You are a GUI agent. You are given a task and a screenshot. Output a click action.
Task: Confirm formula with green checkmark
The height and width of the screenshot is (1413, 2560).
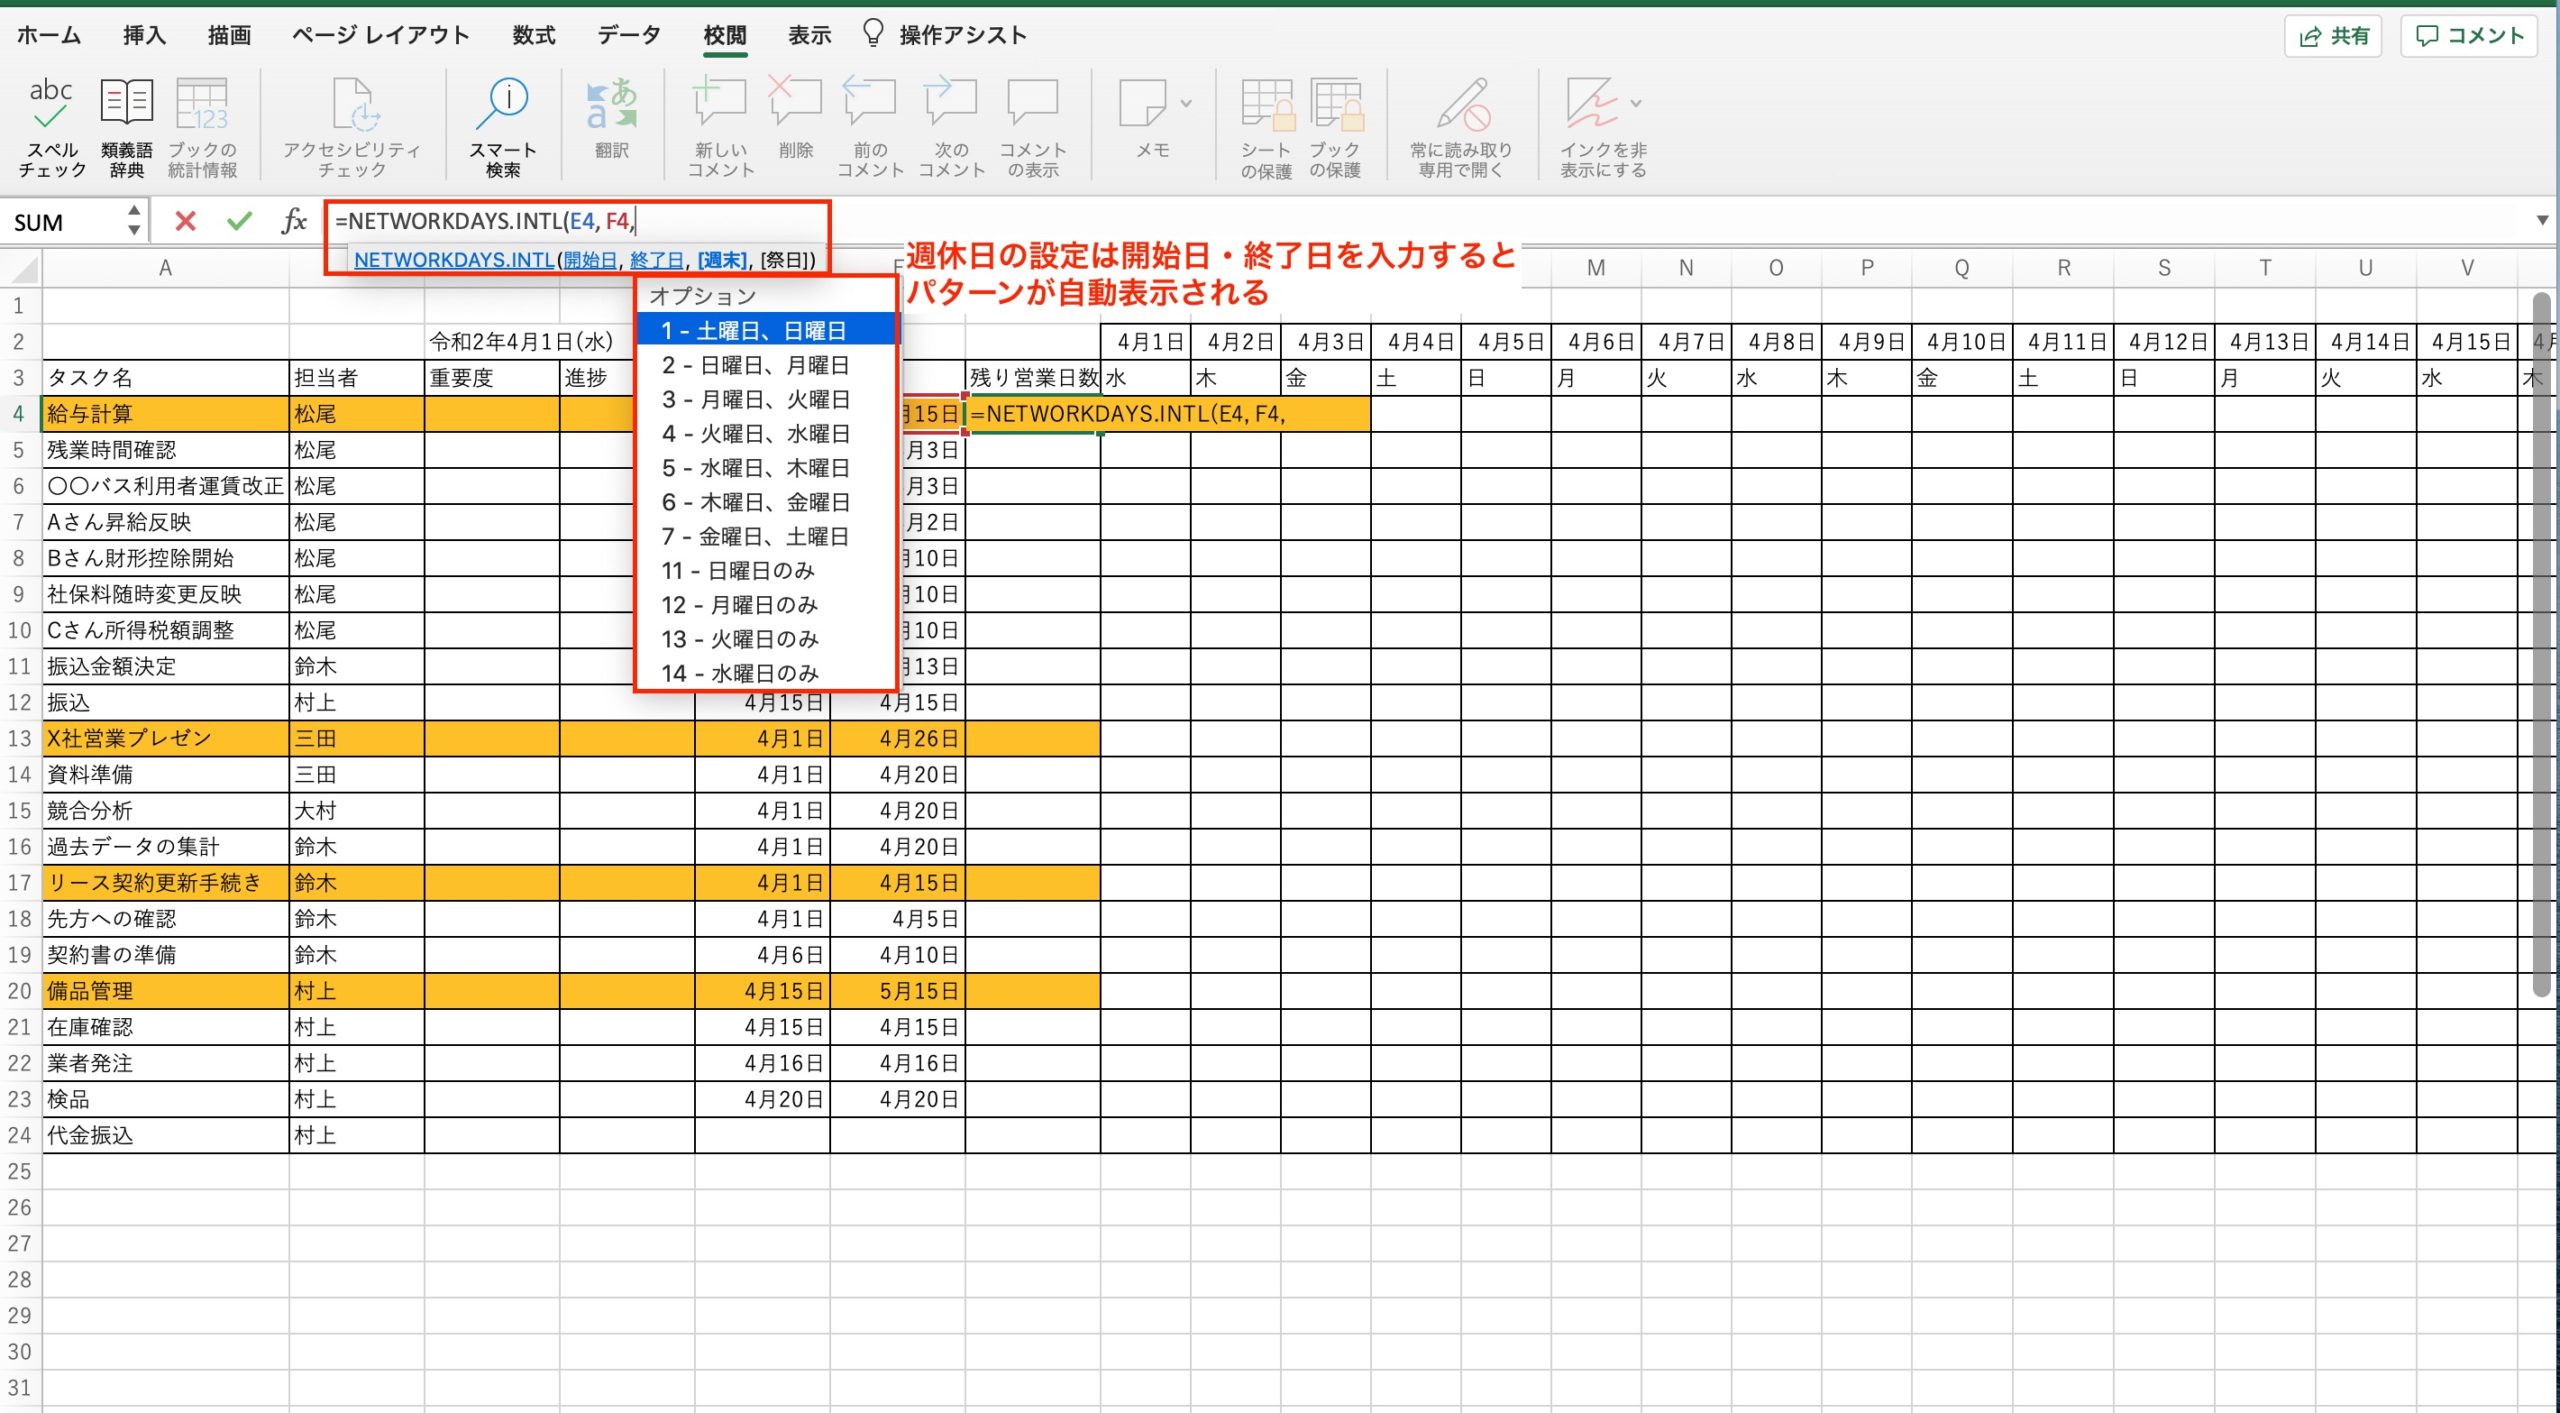pyautogui.click(x=239, y=221)
